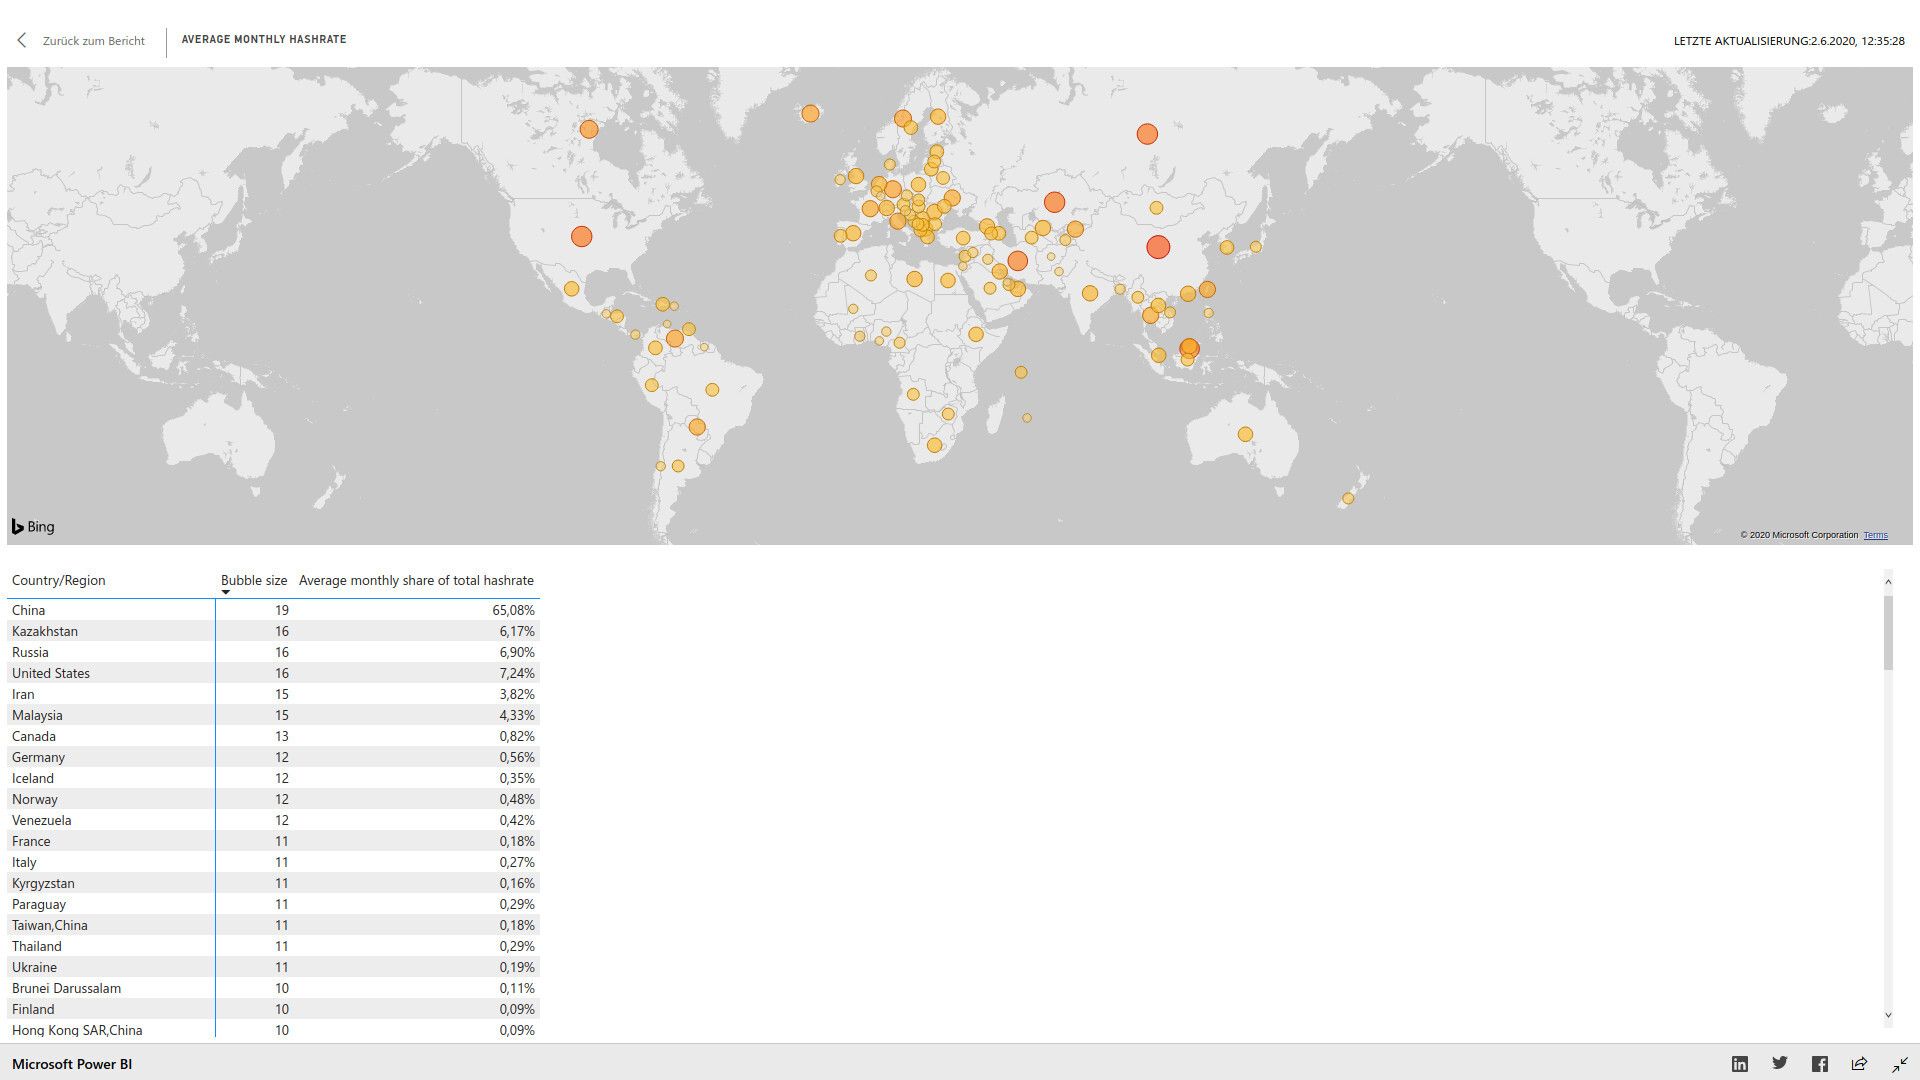Viewport: 1920px width, 1080px height.
Task: Switch to the AVERAGE MONTHLY HASHRATE tab
Action: pos(263,39)
